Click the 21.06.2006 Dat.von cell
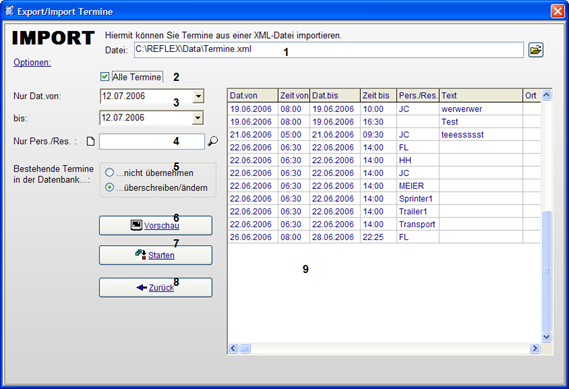The height and width of the screenshot is (389, 569). pyautogui.click(x=253, y=135)
